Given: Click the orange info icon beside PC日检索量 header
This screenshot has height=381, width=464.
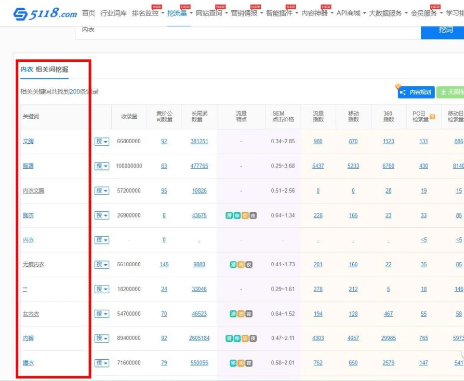Looking at the screenshot, I should pos(433,116).
